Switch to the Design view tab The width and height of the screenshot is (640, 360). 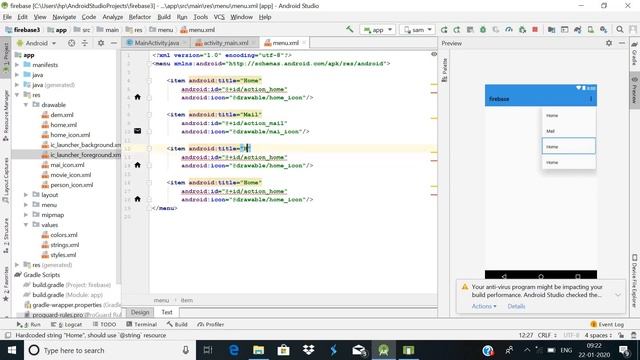pyautogui.click(x=140, y=312)
